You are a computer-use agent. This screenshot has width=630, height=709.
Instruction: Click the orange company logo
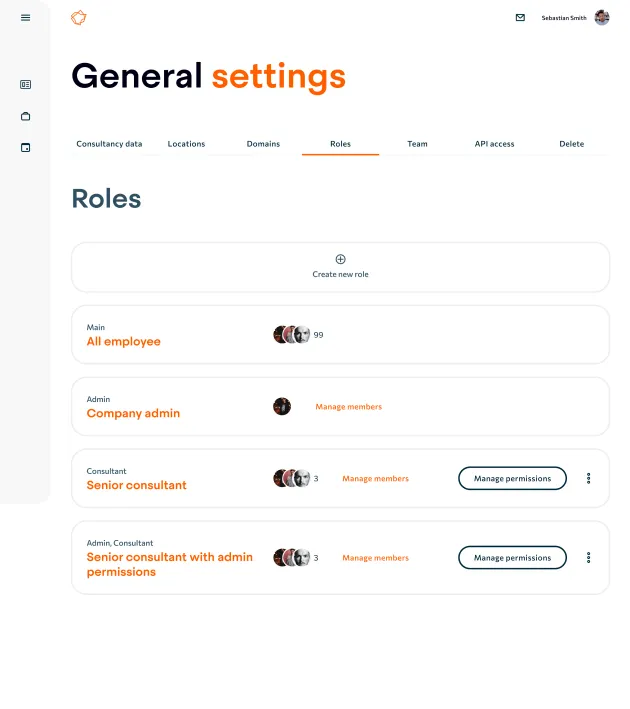[x=78, y=18]
